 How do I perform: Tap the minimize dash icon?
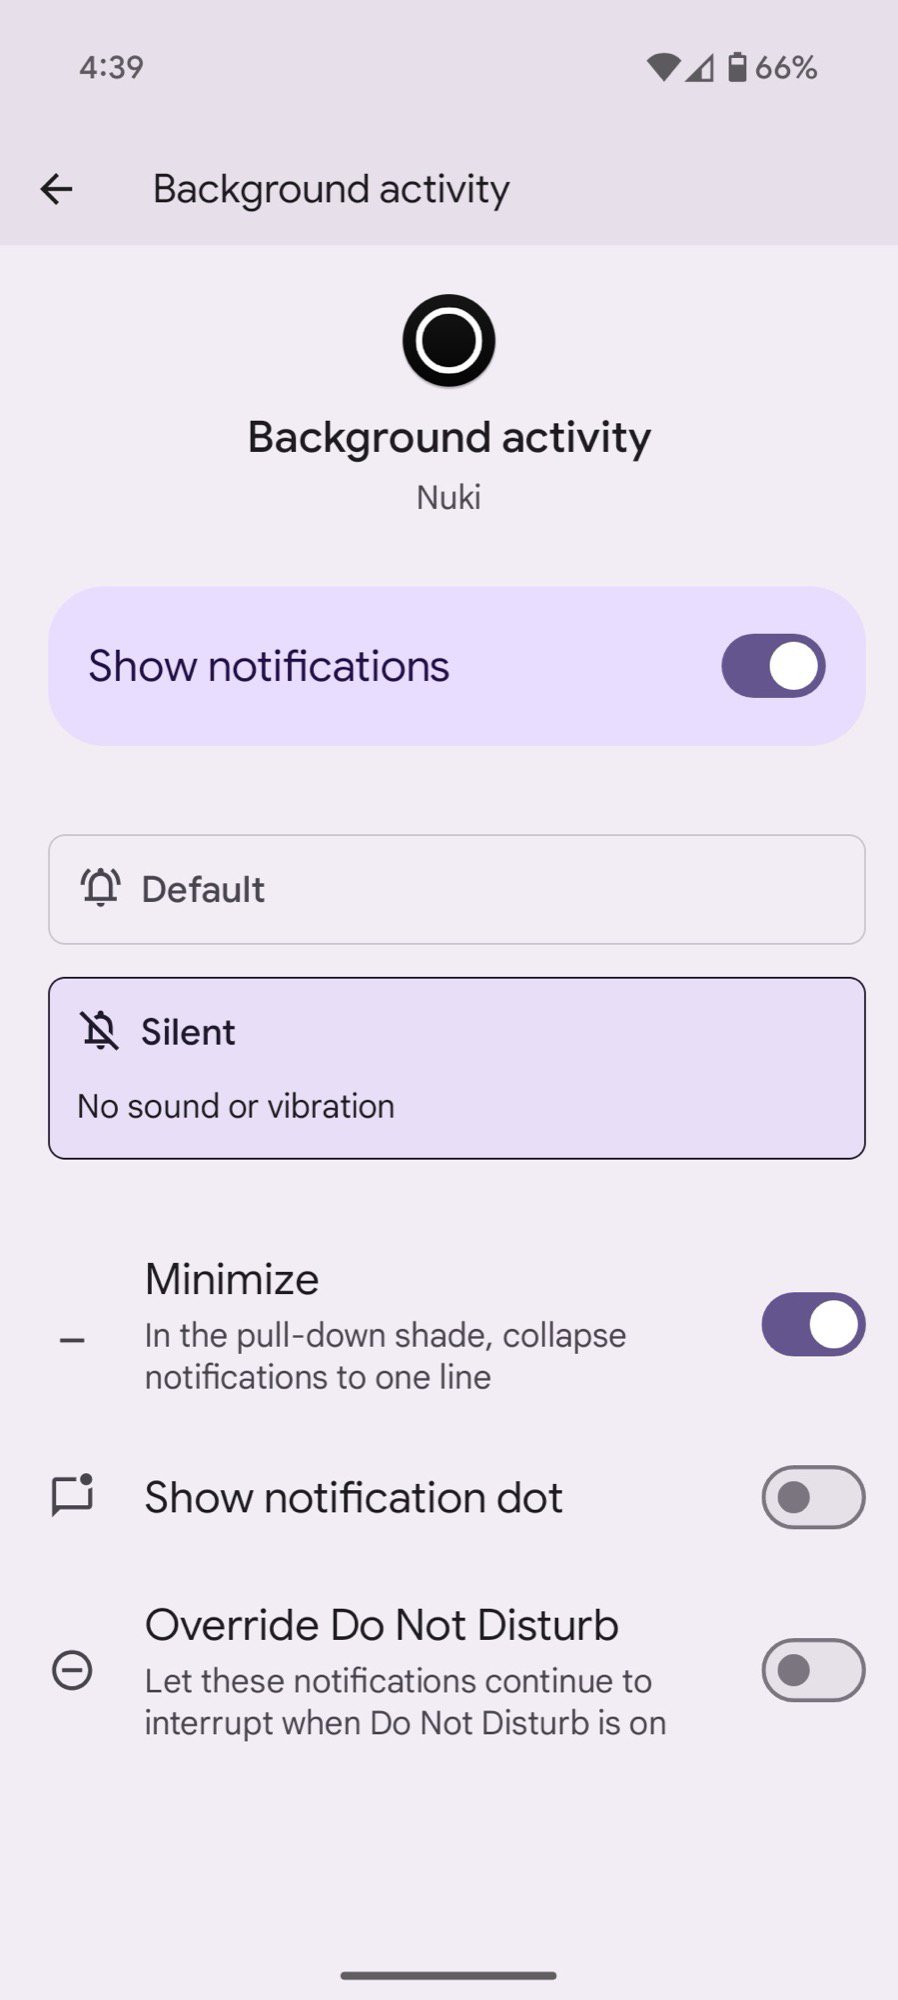(72, 1340)
